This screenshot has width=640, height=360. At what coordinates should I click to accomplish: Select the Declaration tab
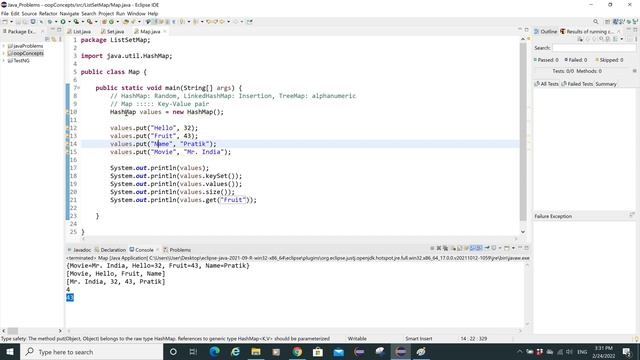coord(110,250)
